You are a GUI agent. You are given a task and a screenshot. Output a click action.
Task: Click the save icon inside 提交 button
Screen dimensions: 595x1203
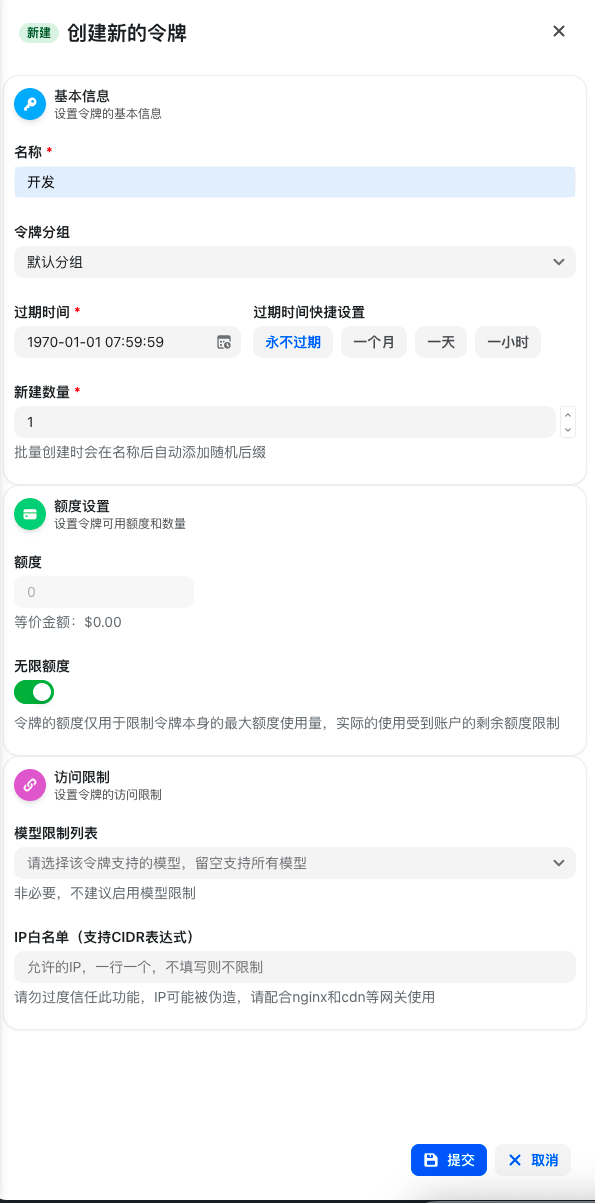pos(428,1160)
